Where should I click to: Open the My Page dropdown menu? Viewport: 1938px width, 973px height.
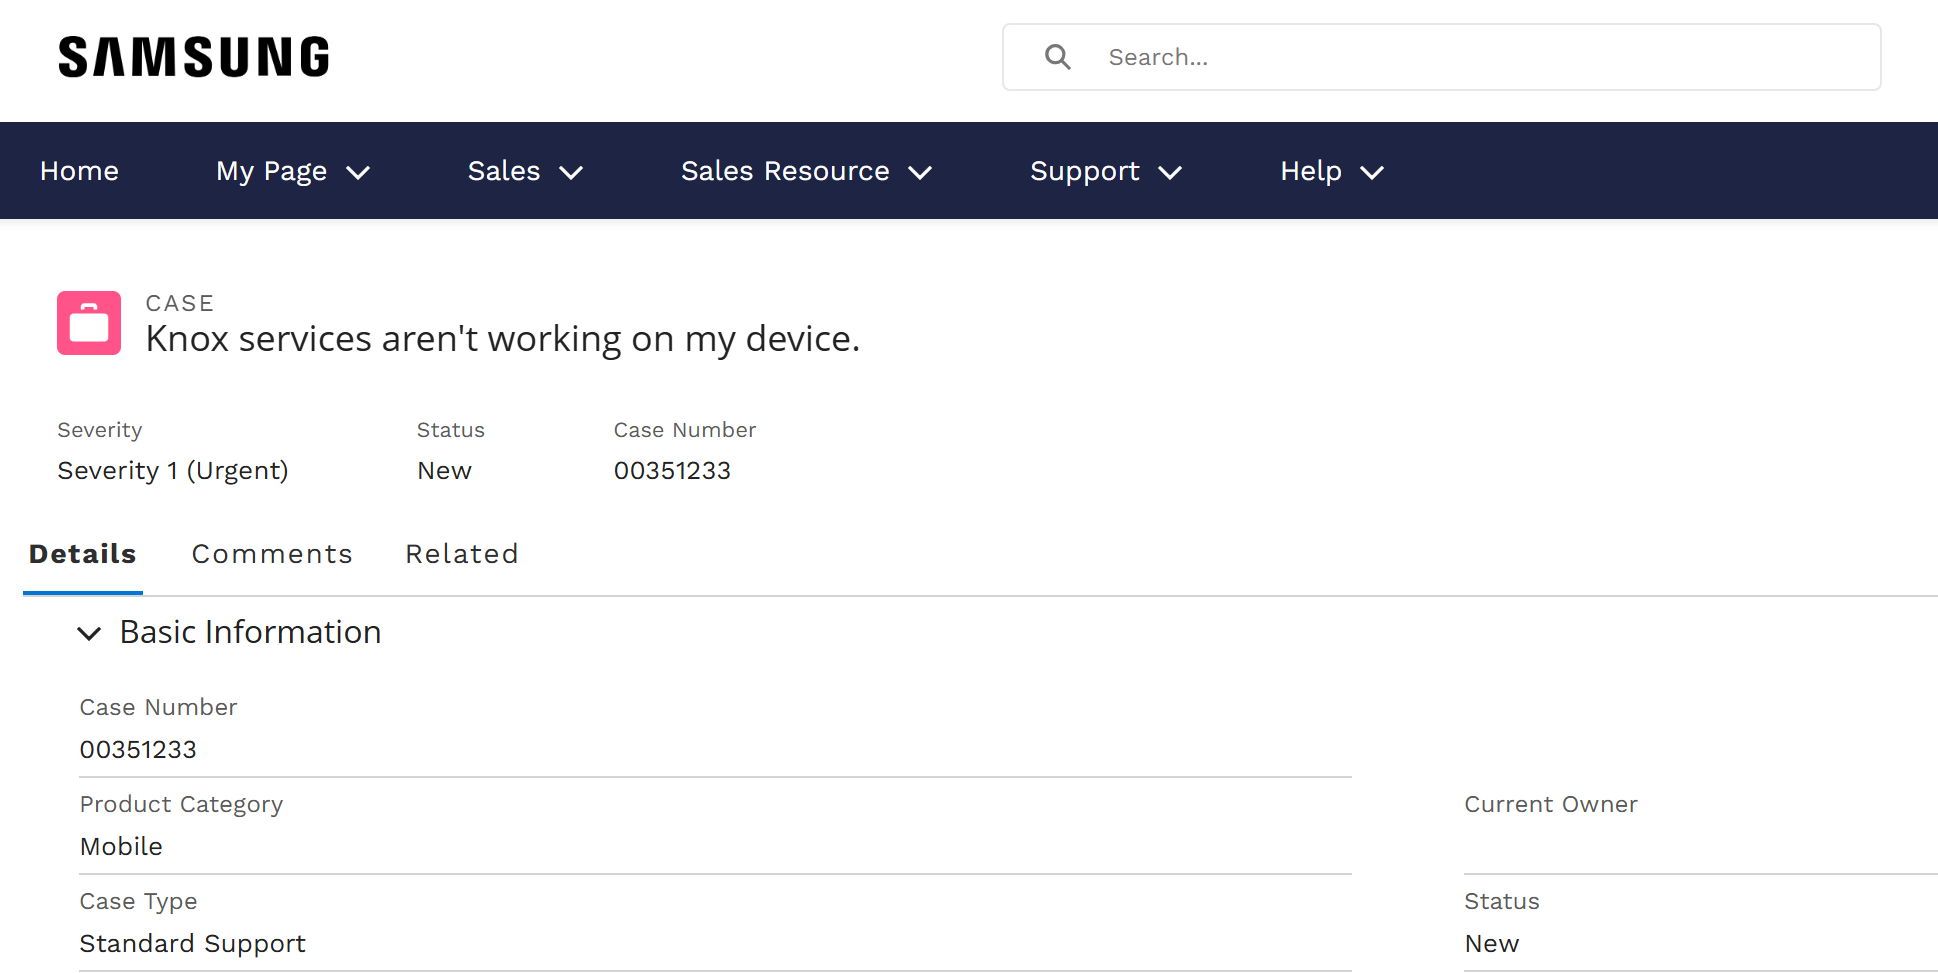click(293, 171)
